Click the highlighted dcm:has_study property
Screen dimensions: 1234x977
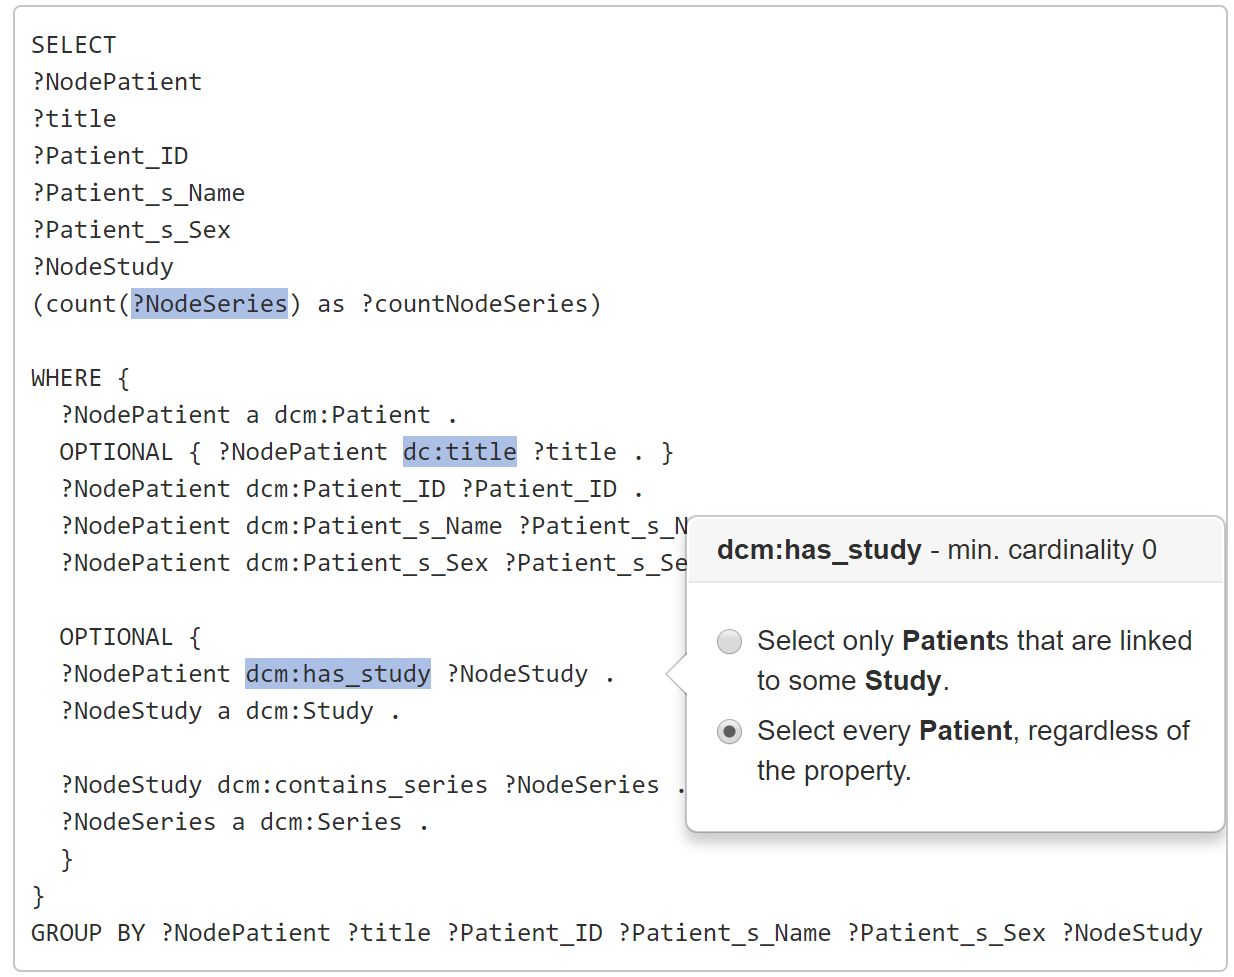click(x=338, y=674)
